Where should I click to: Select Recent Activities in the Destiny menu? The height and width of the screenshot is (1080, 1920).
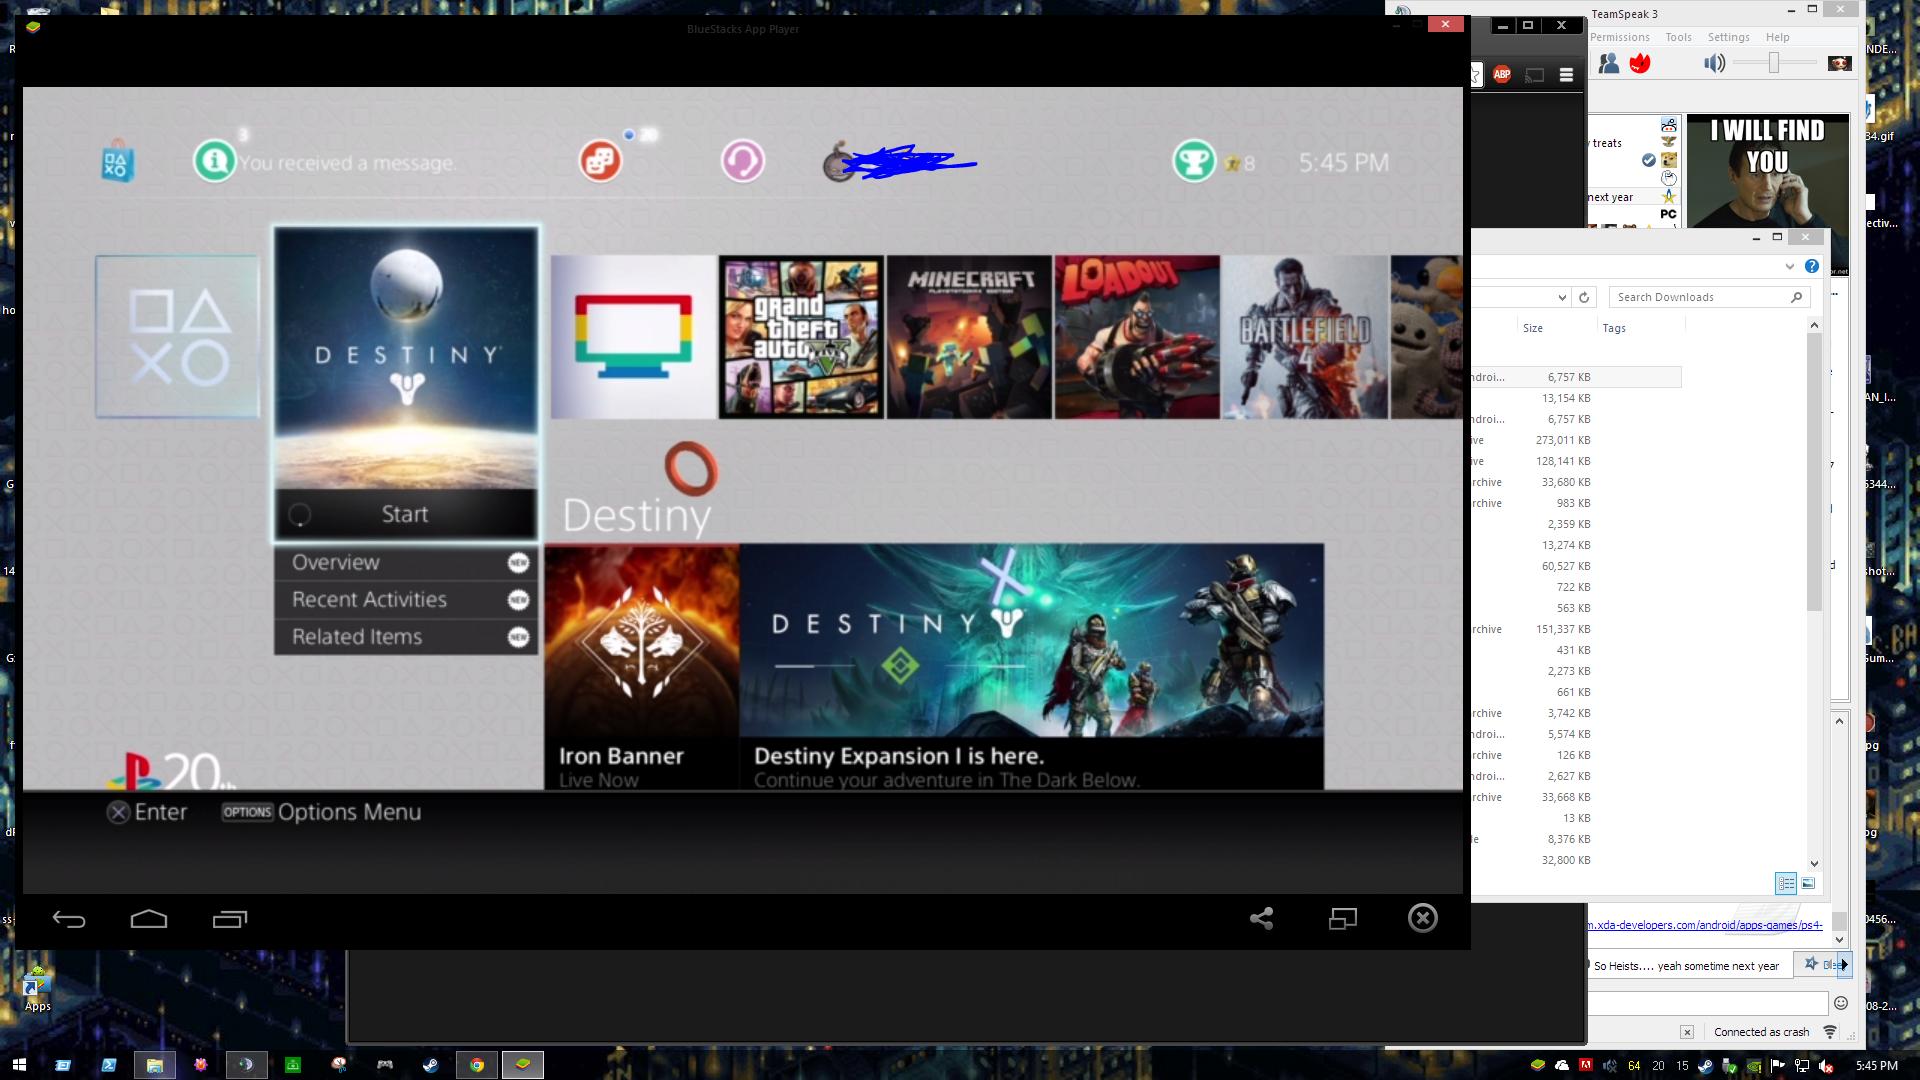[x=368, y=599]
